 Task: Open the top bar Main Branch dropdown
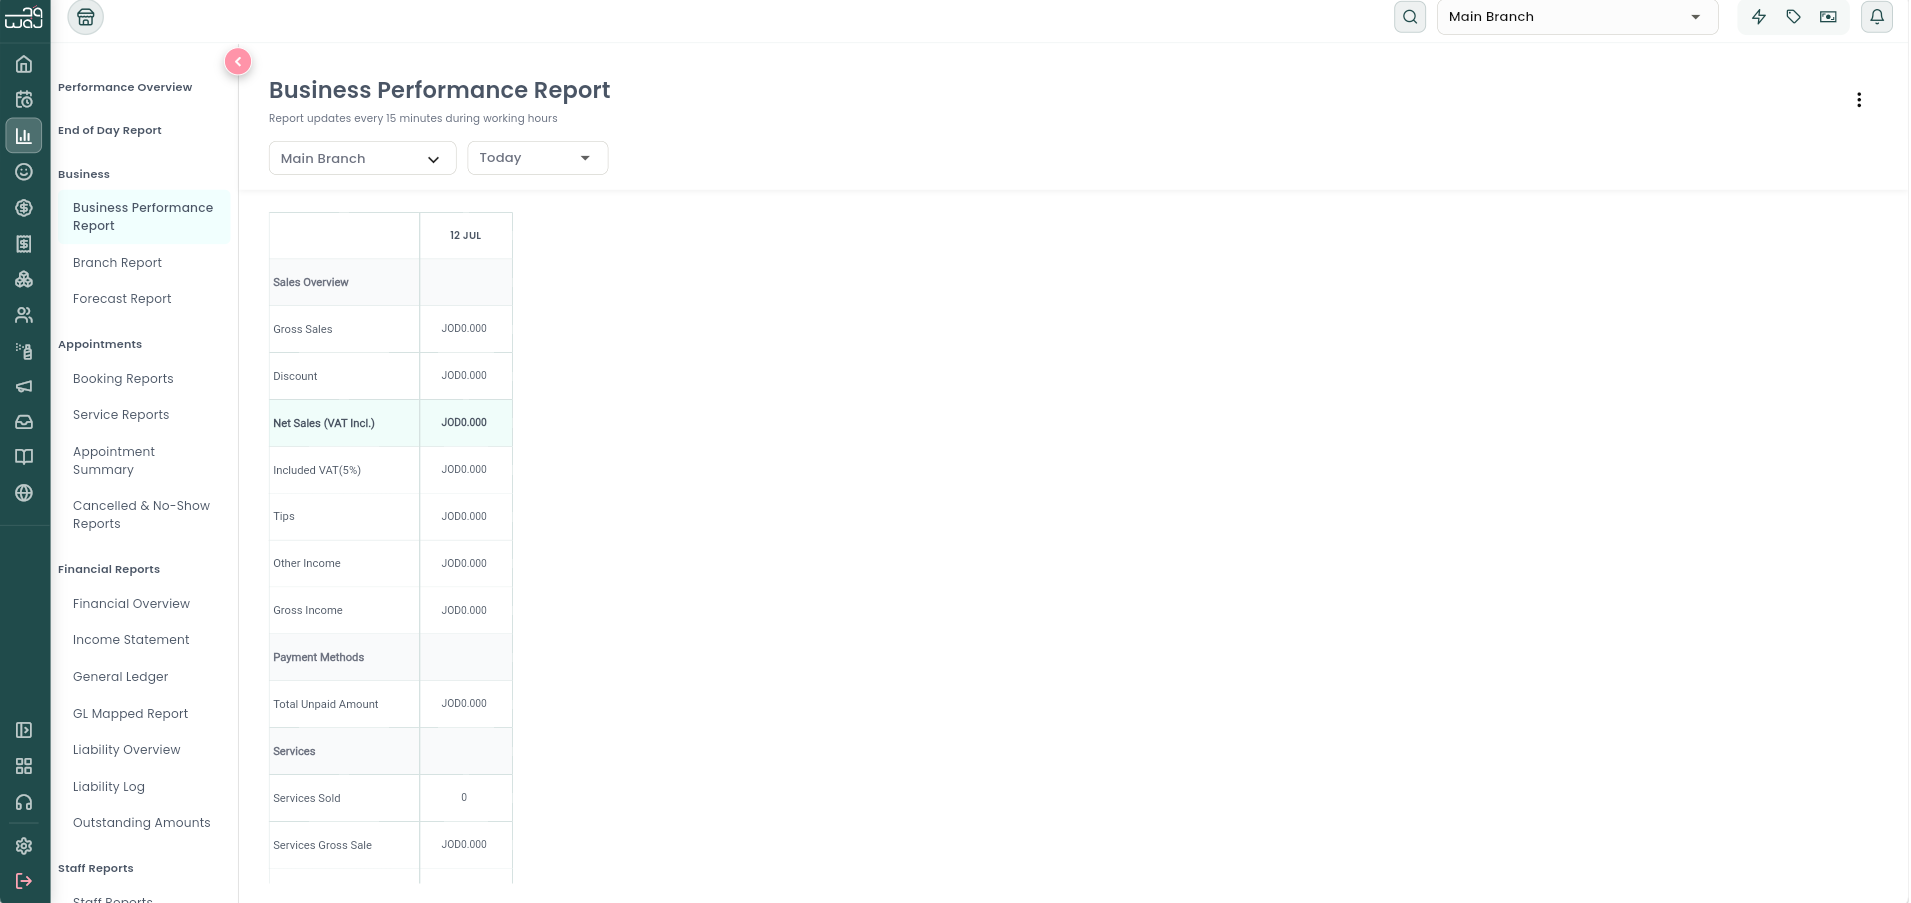coord(1577,17)
